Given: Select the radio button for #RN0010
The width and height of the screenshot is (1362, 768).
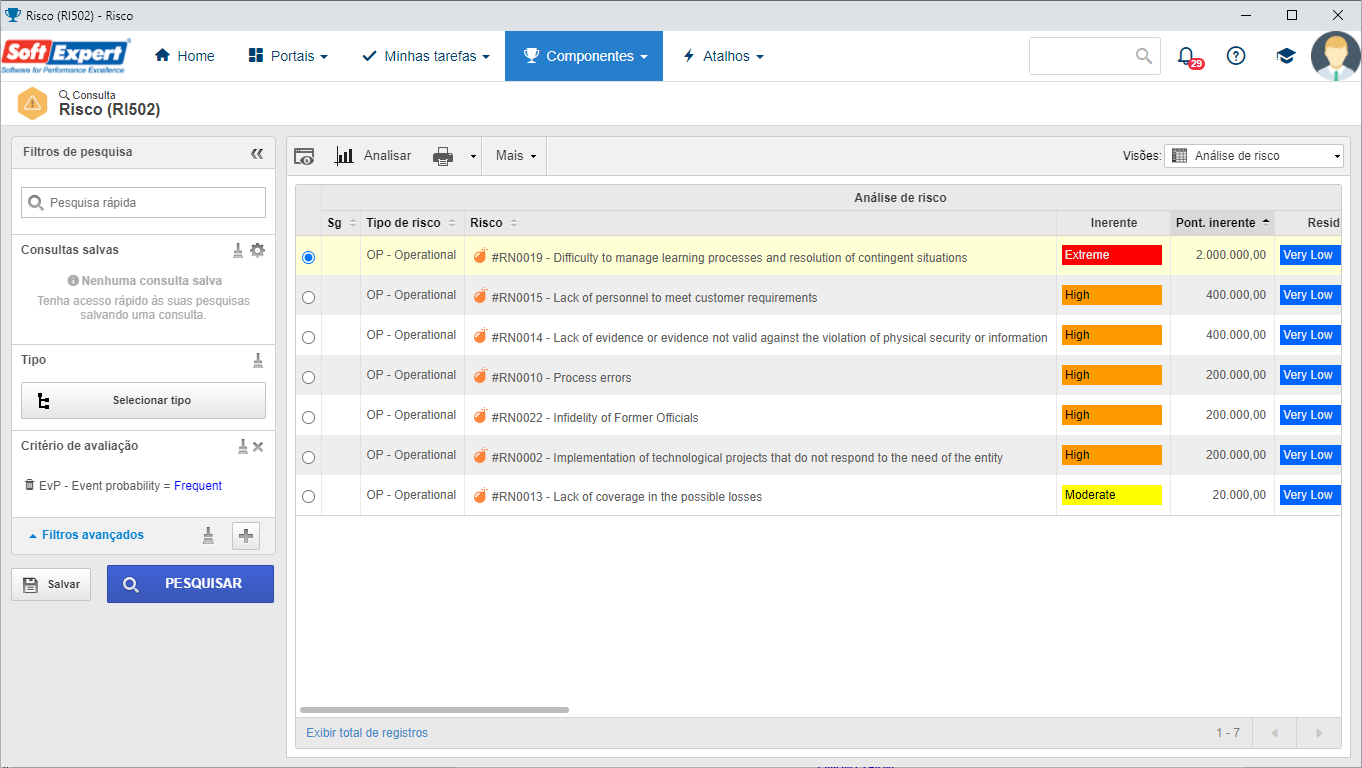Looking at the screenshot, I should point(308,377).
